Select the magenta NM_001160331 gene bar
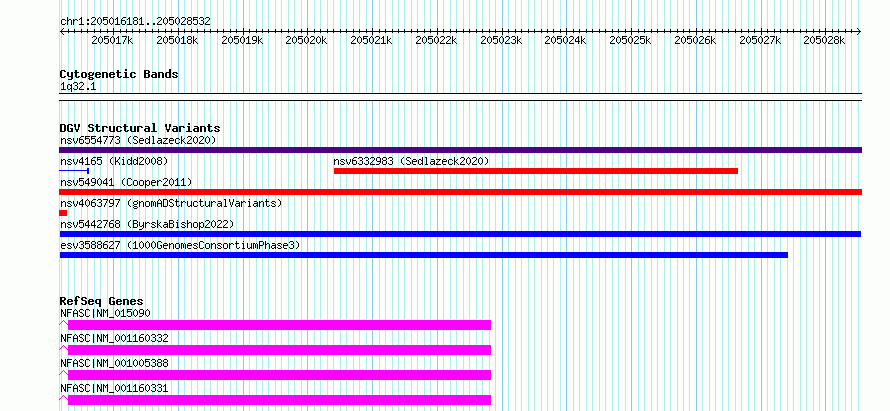Image resolution: width=890 pixels, height=411 pixels. [x=279, y=400]
